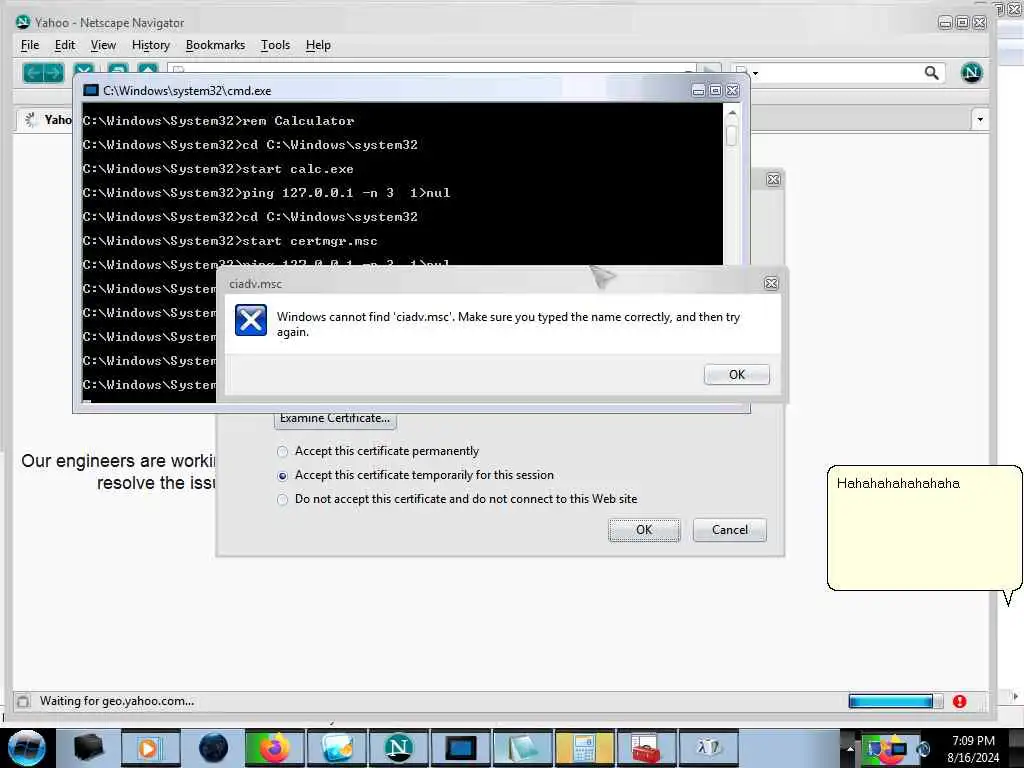The height and width of the screenshot is (768, 1024).
Task: Click the 'start calc.exe' line in cmd
Action: click(x=217, y=169)
